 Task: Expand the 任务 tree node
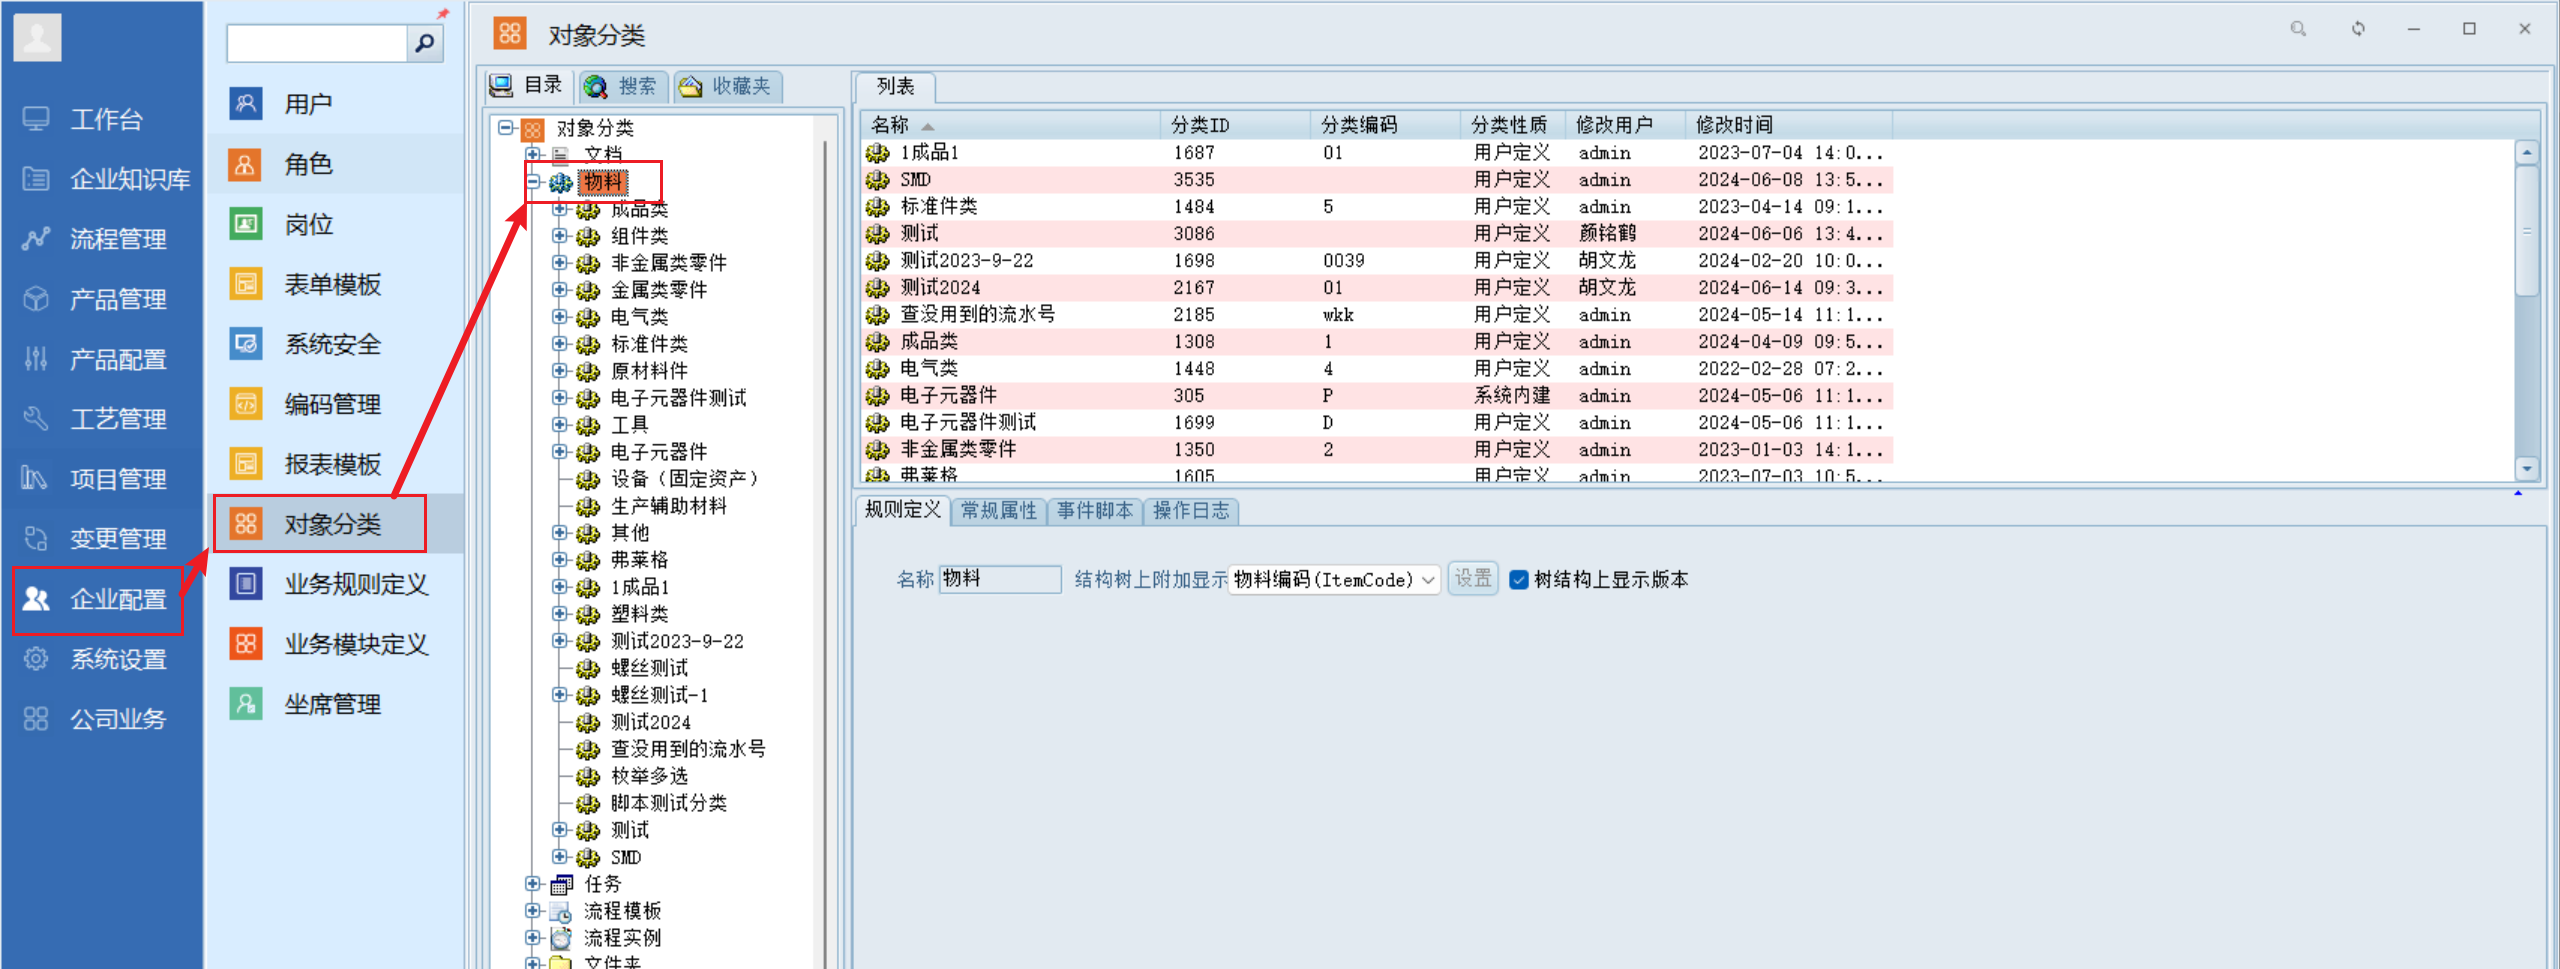[x=534, y=884]
